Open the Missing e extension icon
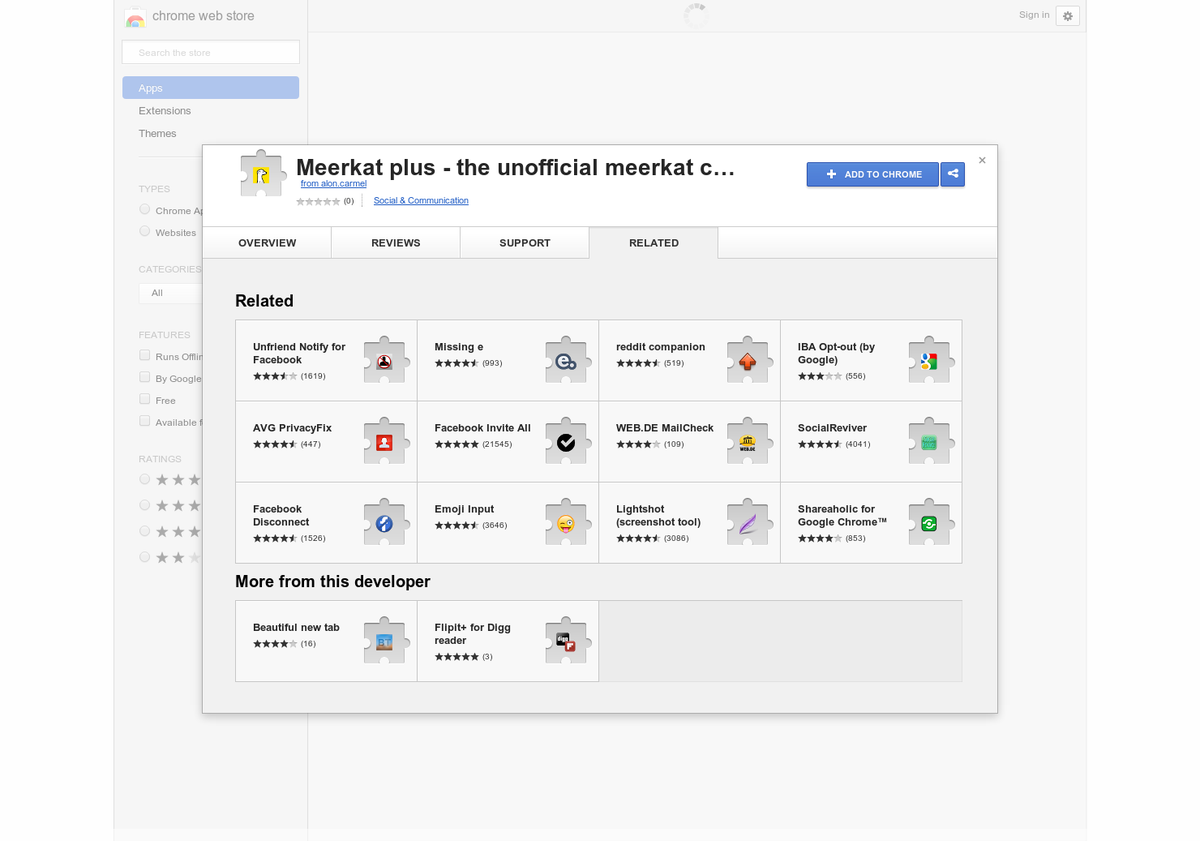This screenshot has height=841, width=1200. click(x=566, y=361)
